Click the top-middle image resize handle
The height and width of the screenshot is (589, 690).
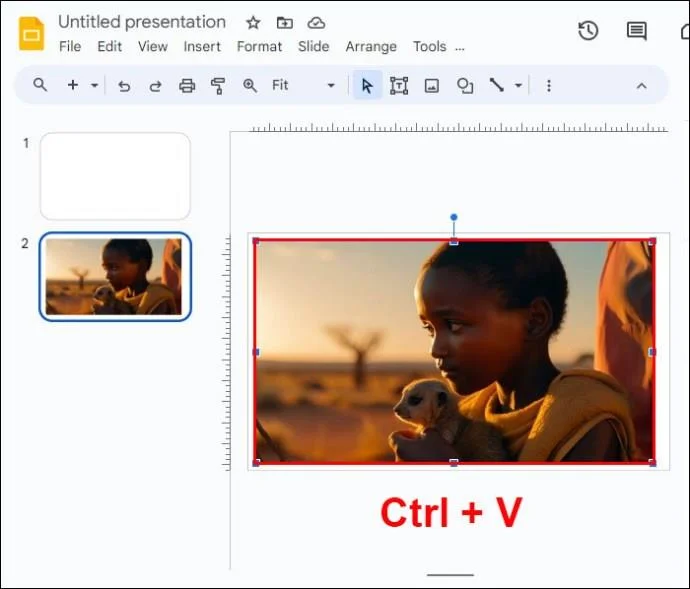pyautogui.click(x=454, y=241)
